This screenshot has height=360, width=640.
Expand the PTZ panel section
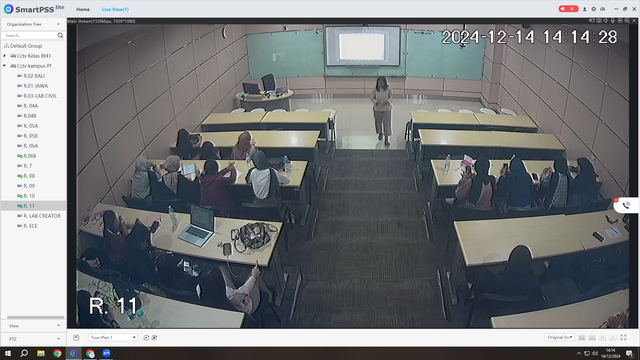point(33,339)
